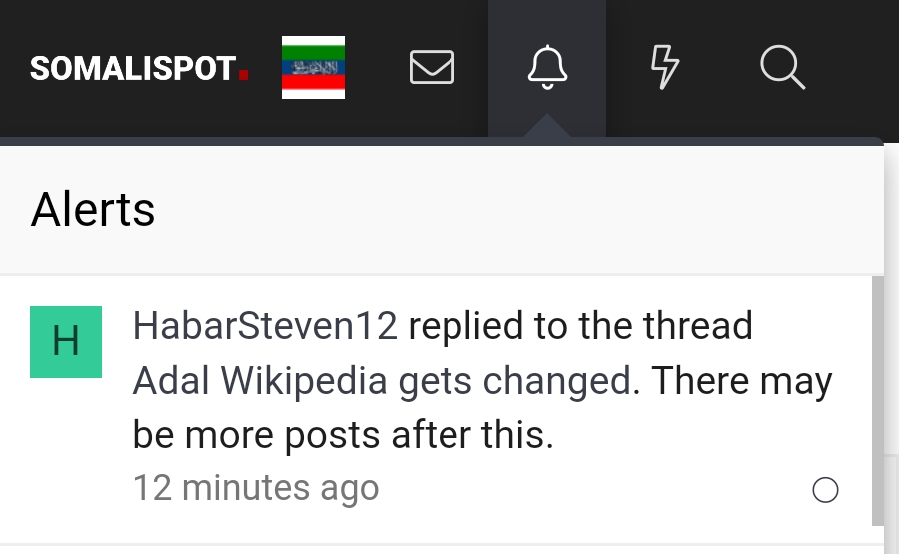
Task: Mark the HabarSteven12 alert as read
Action: [x=825, y=490]
